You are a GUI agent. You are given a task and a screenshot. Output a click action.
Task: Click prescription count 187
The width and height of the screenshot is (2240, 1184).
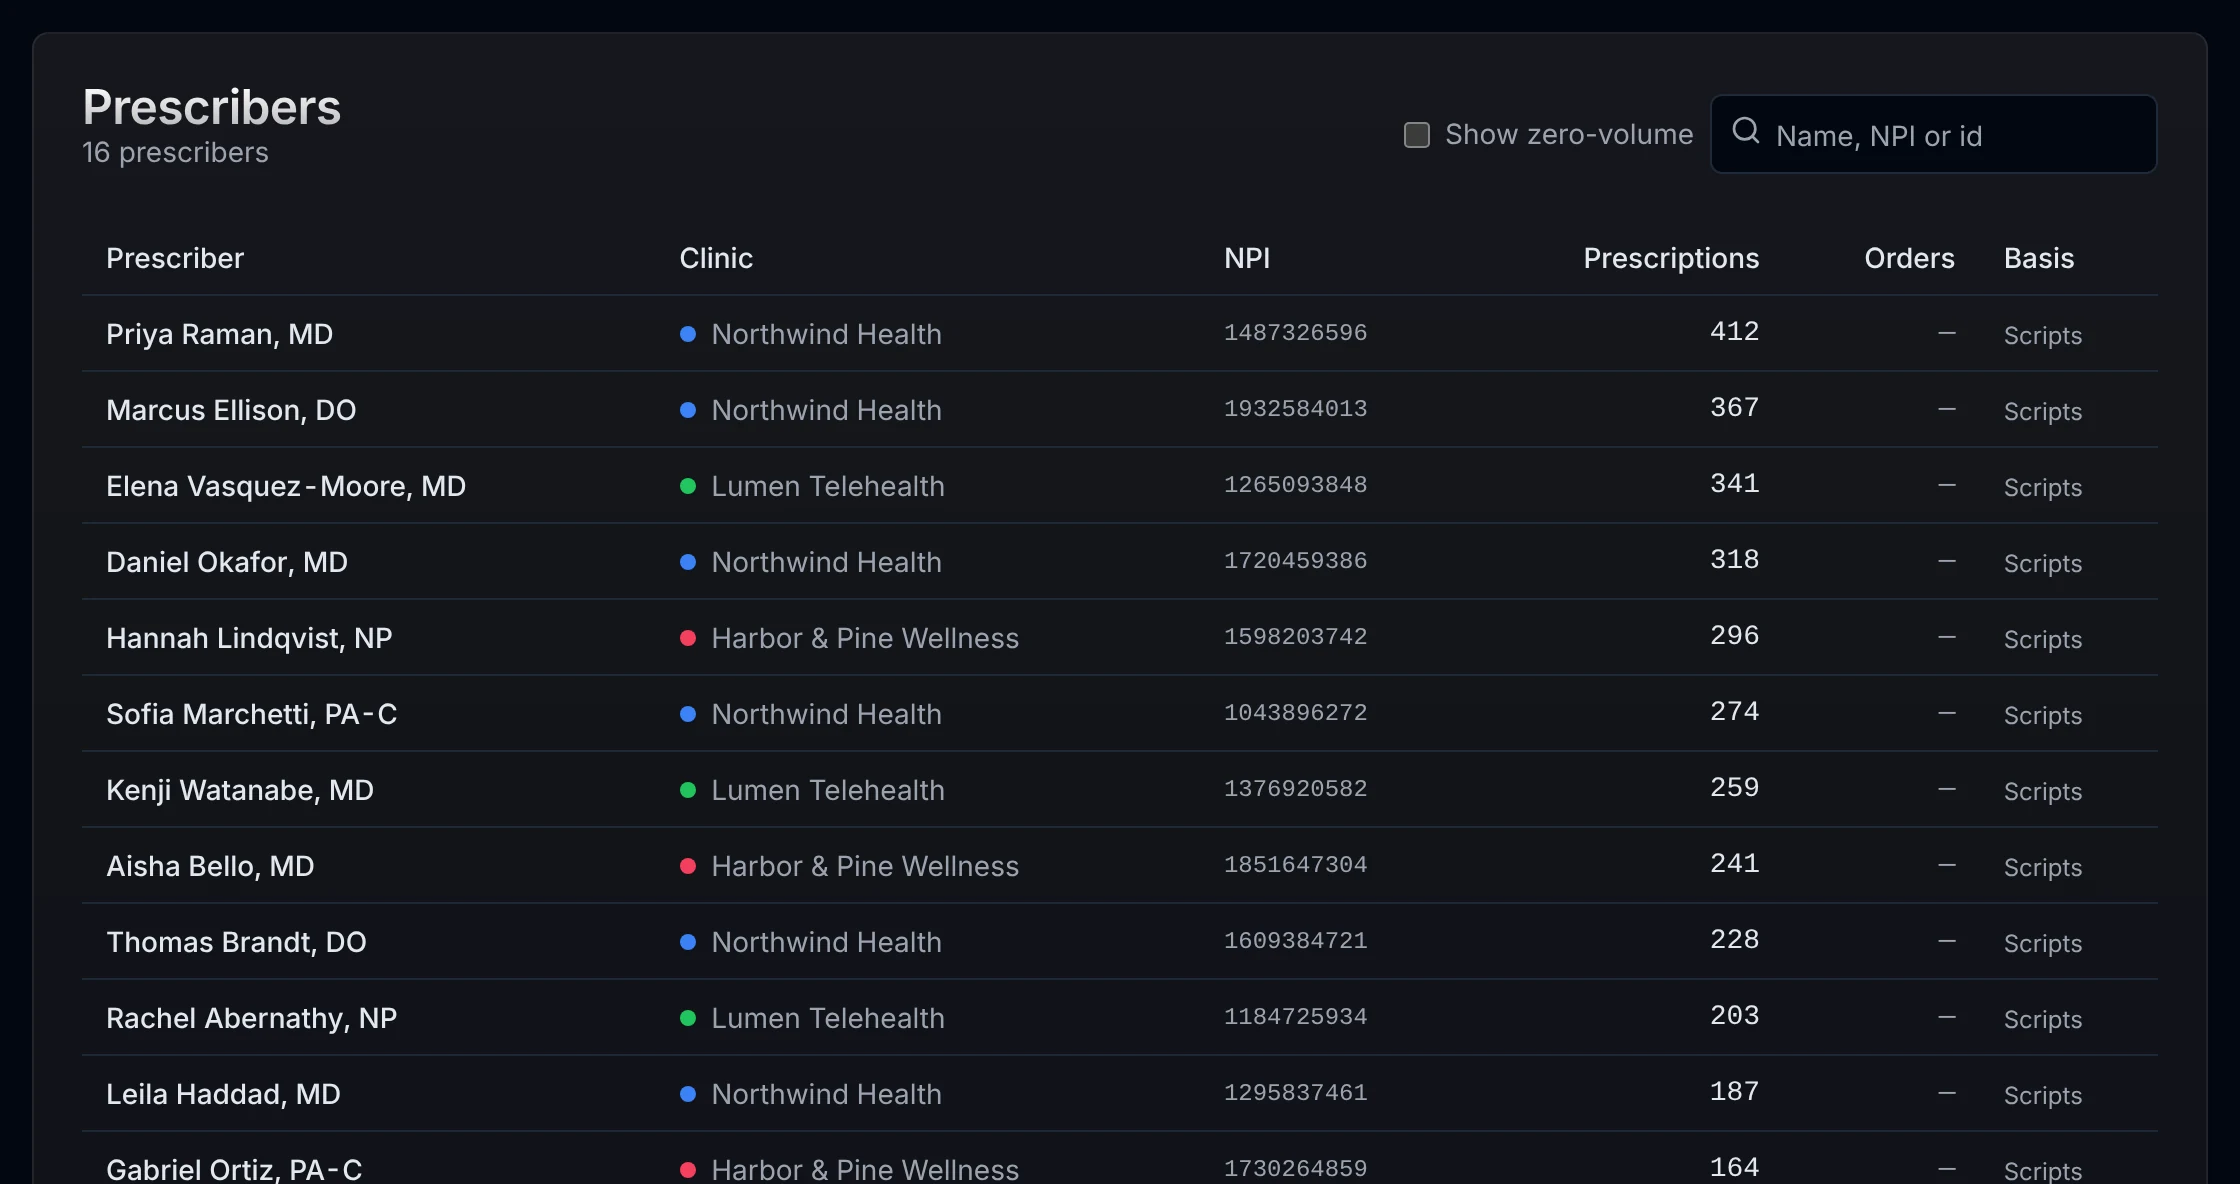pyautogui.click(x=1734, y=1091)
